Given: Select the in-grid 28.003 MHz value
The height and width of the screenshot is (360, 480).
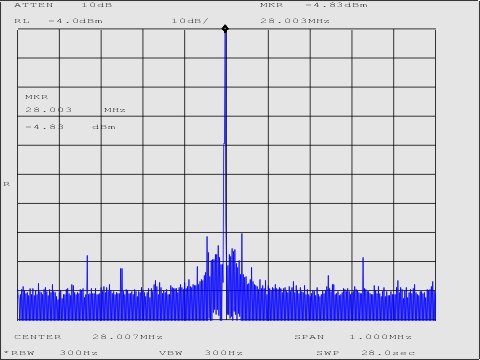Looking at the screenshot, I should (75, 110).
